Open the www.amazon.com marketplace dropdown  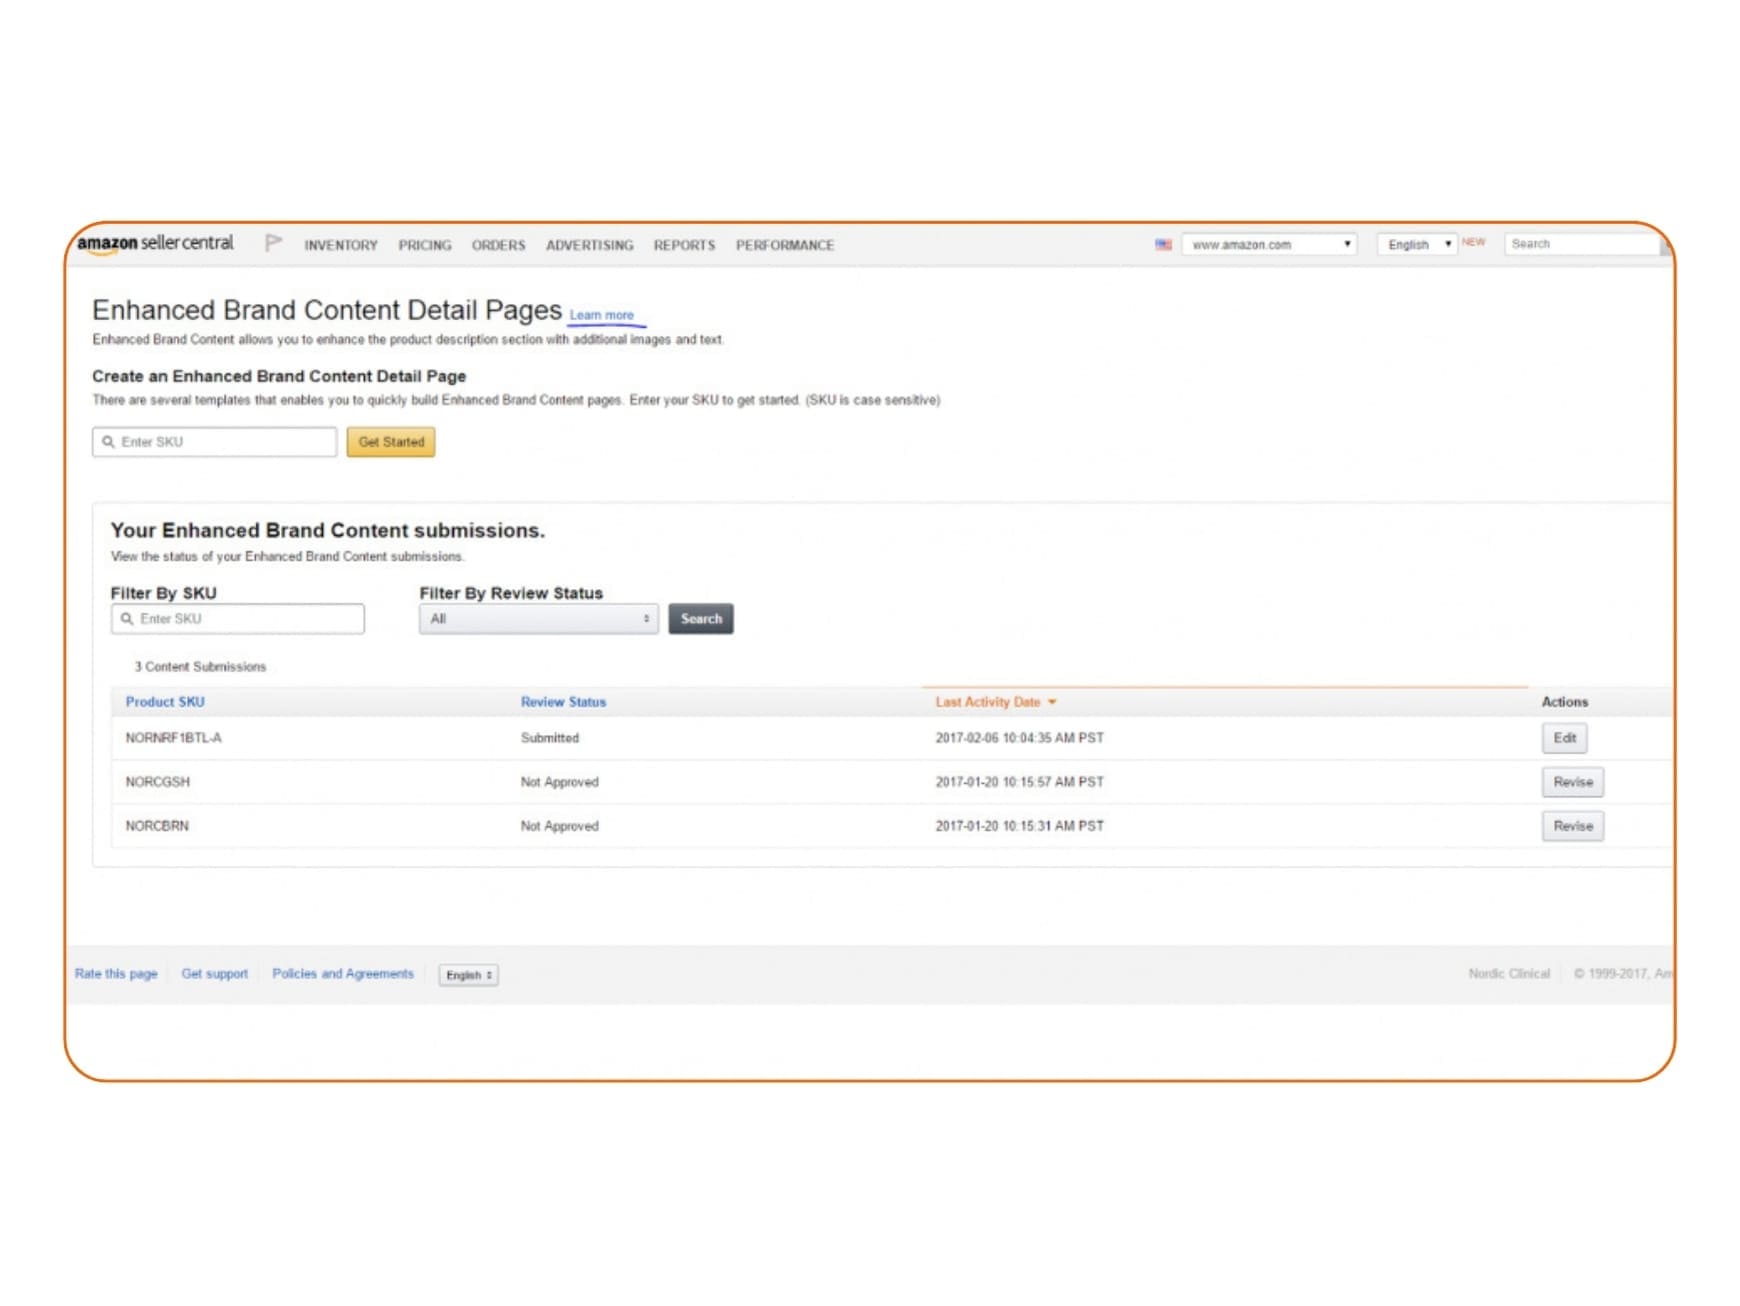coord(1269,244)
